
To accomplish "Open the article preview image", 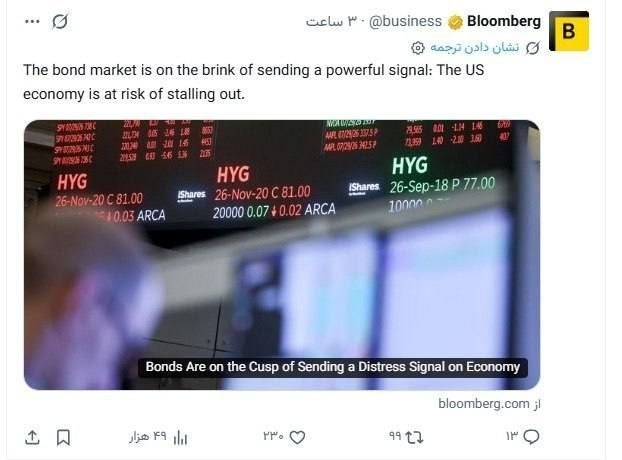I will tap(282, 255).
